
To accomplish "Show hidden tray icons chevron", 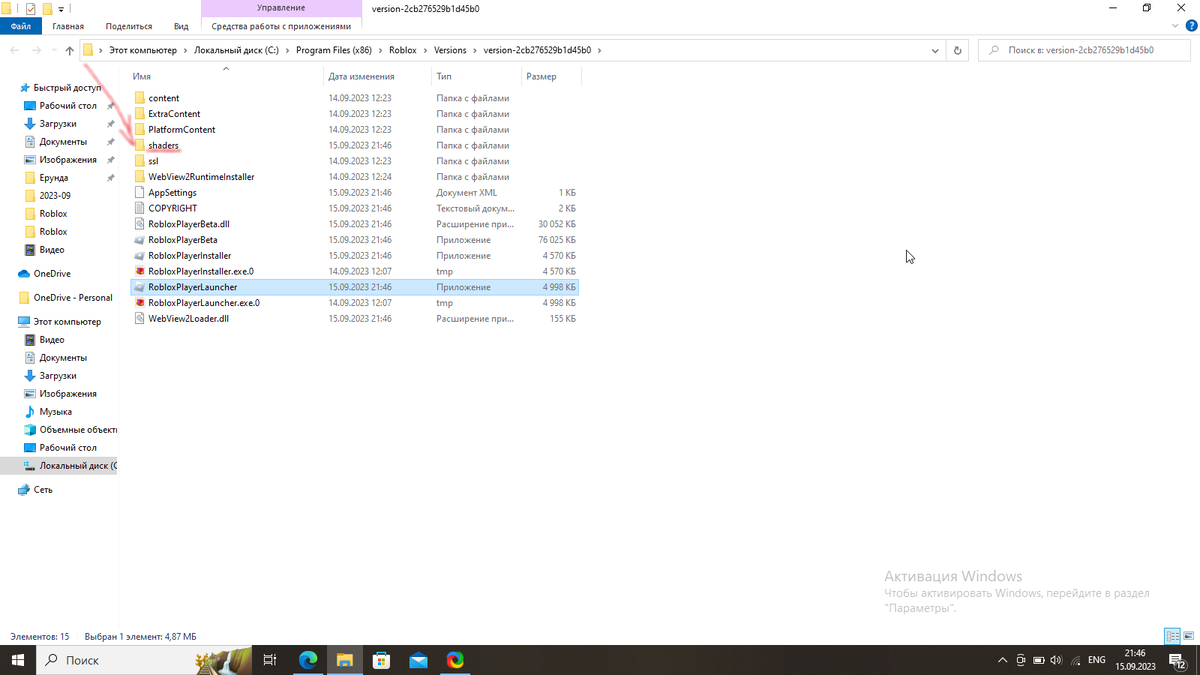I will pyautogui.click(x=1002, y=660).
